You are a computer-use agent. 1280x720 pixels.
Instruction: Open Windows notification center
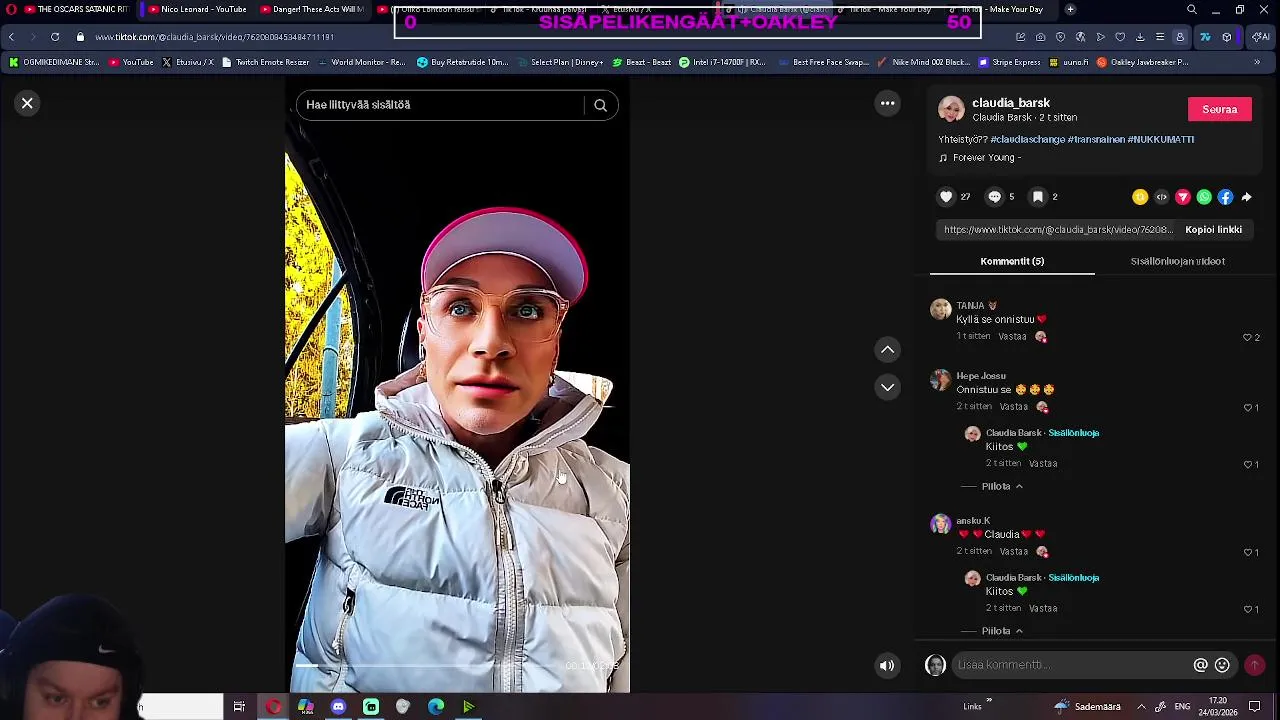tap(1255, 707)
